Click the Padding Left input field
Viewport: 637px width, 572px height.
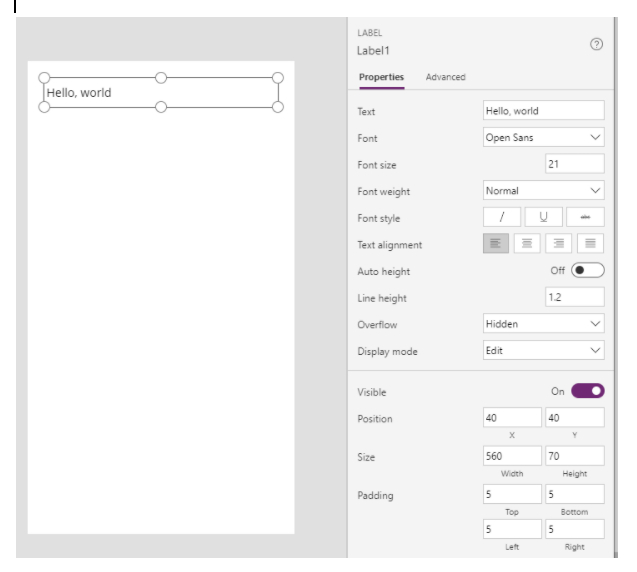point(512,529)
